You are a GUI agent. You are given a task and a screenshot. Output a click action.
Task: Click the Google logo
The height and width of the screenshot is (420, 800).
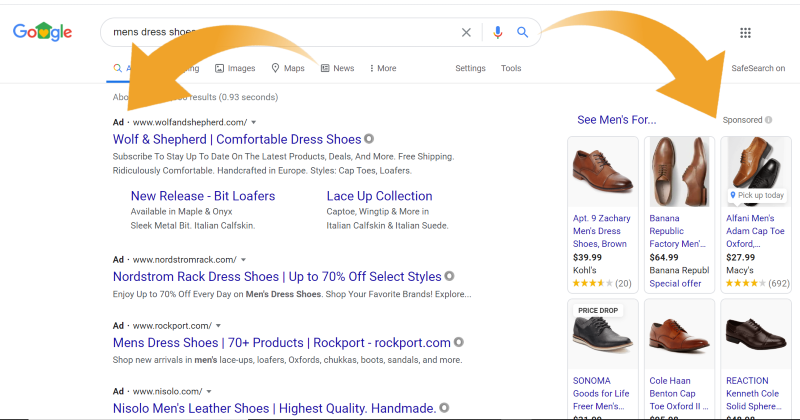(x=42, y=32)
